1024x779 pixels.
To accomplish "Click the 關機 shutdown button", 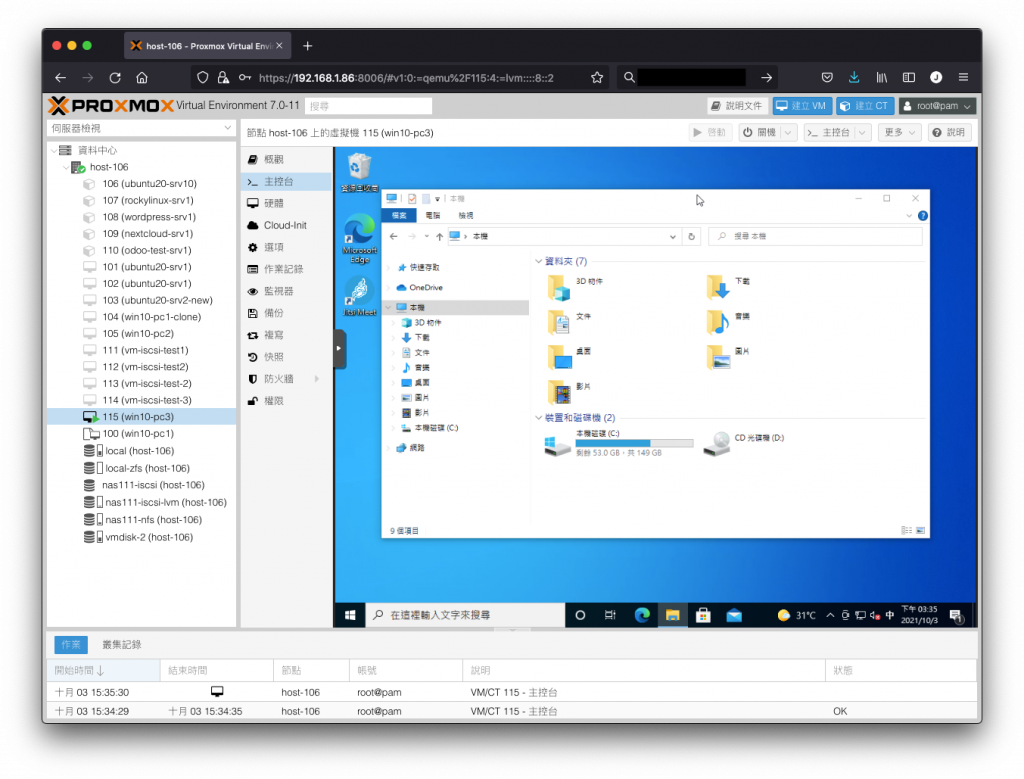I will (x=760, y=133).
